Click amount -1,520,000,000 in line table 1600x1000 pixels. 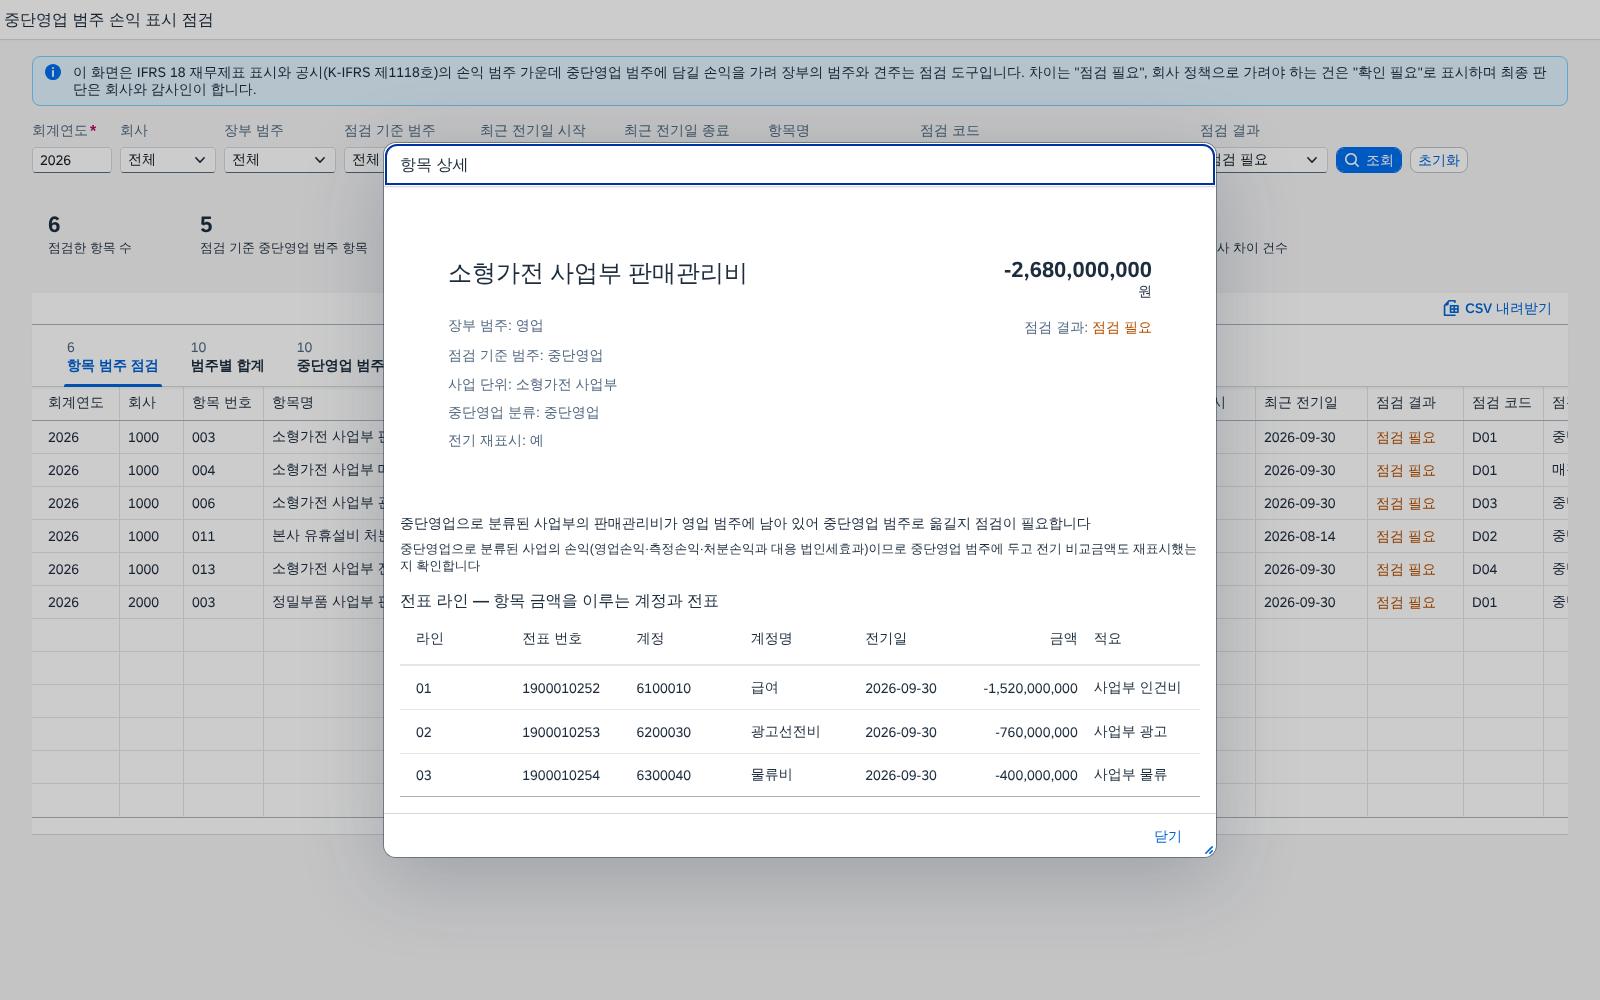(1030, 688)
